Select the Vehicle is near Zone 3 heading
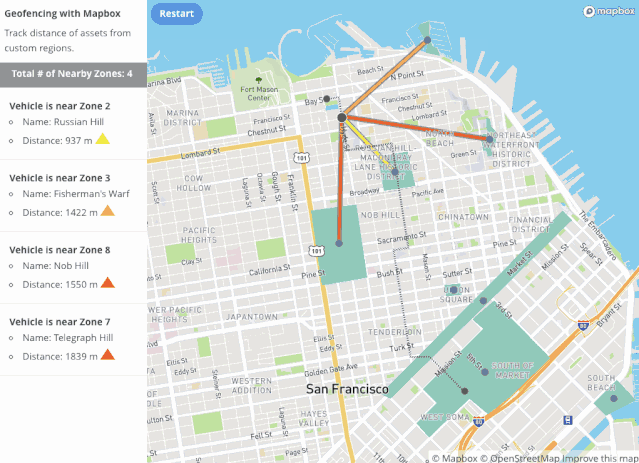Viewport: 639px width, 463px height. (59, 178)
